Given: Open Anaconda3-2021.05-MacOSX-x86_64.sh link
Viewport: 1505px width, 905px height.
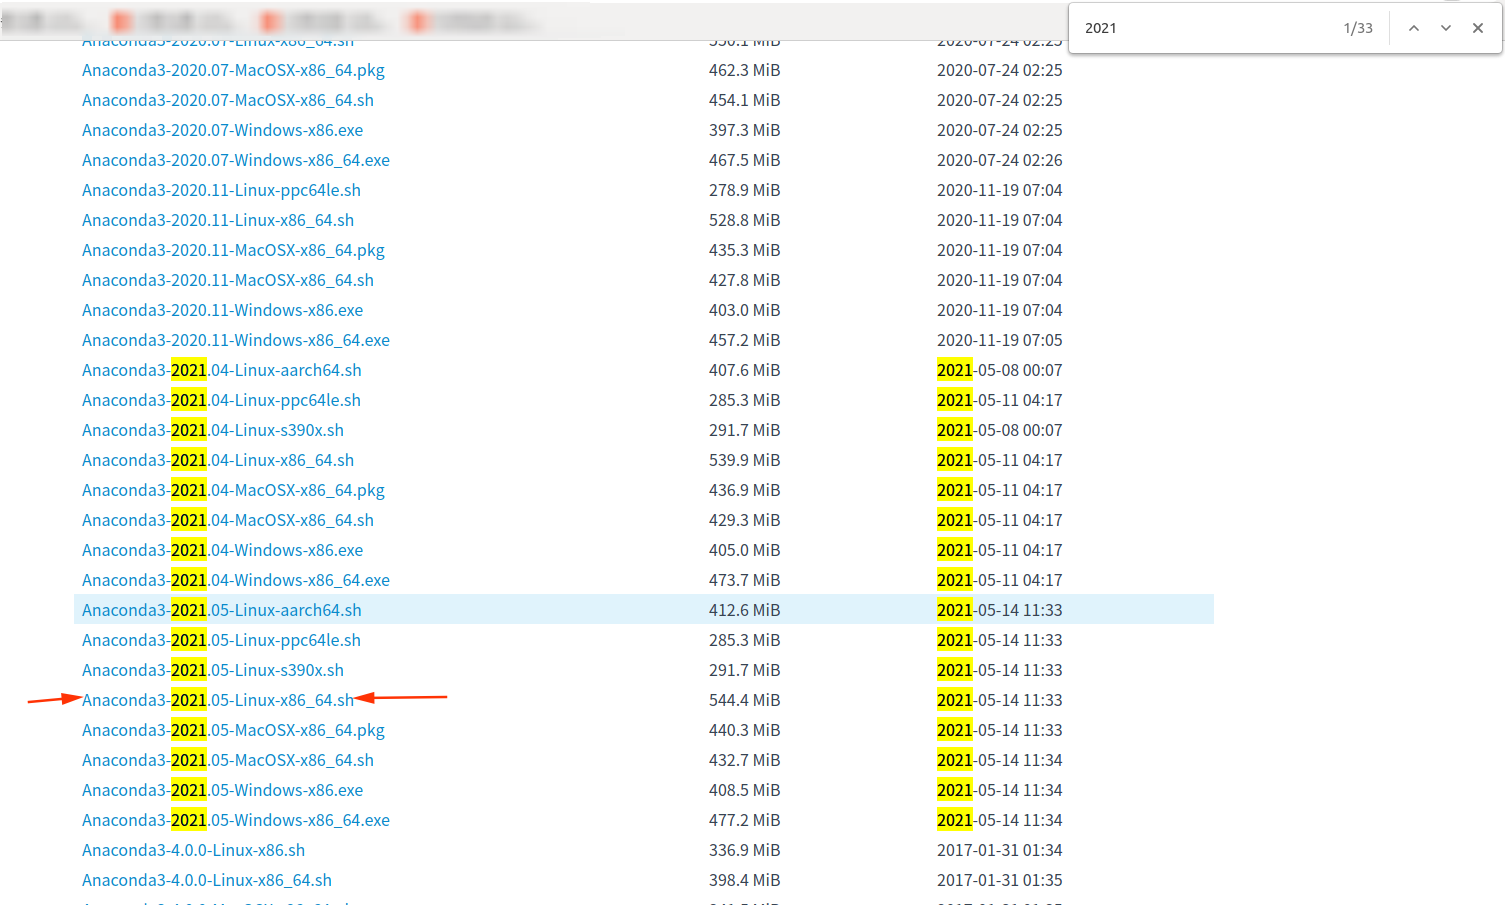Looking at the screenshot, I should pos(228,760).
